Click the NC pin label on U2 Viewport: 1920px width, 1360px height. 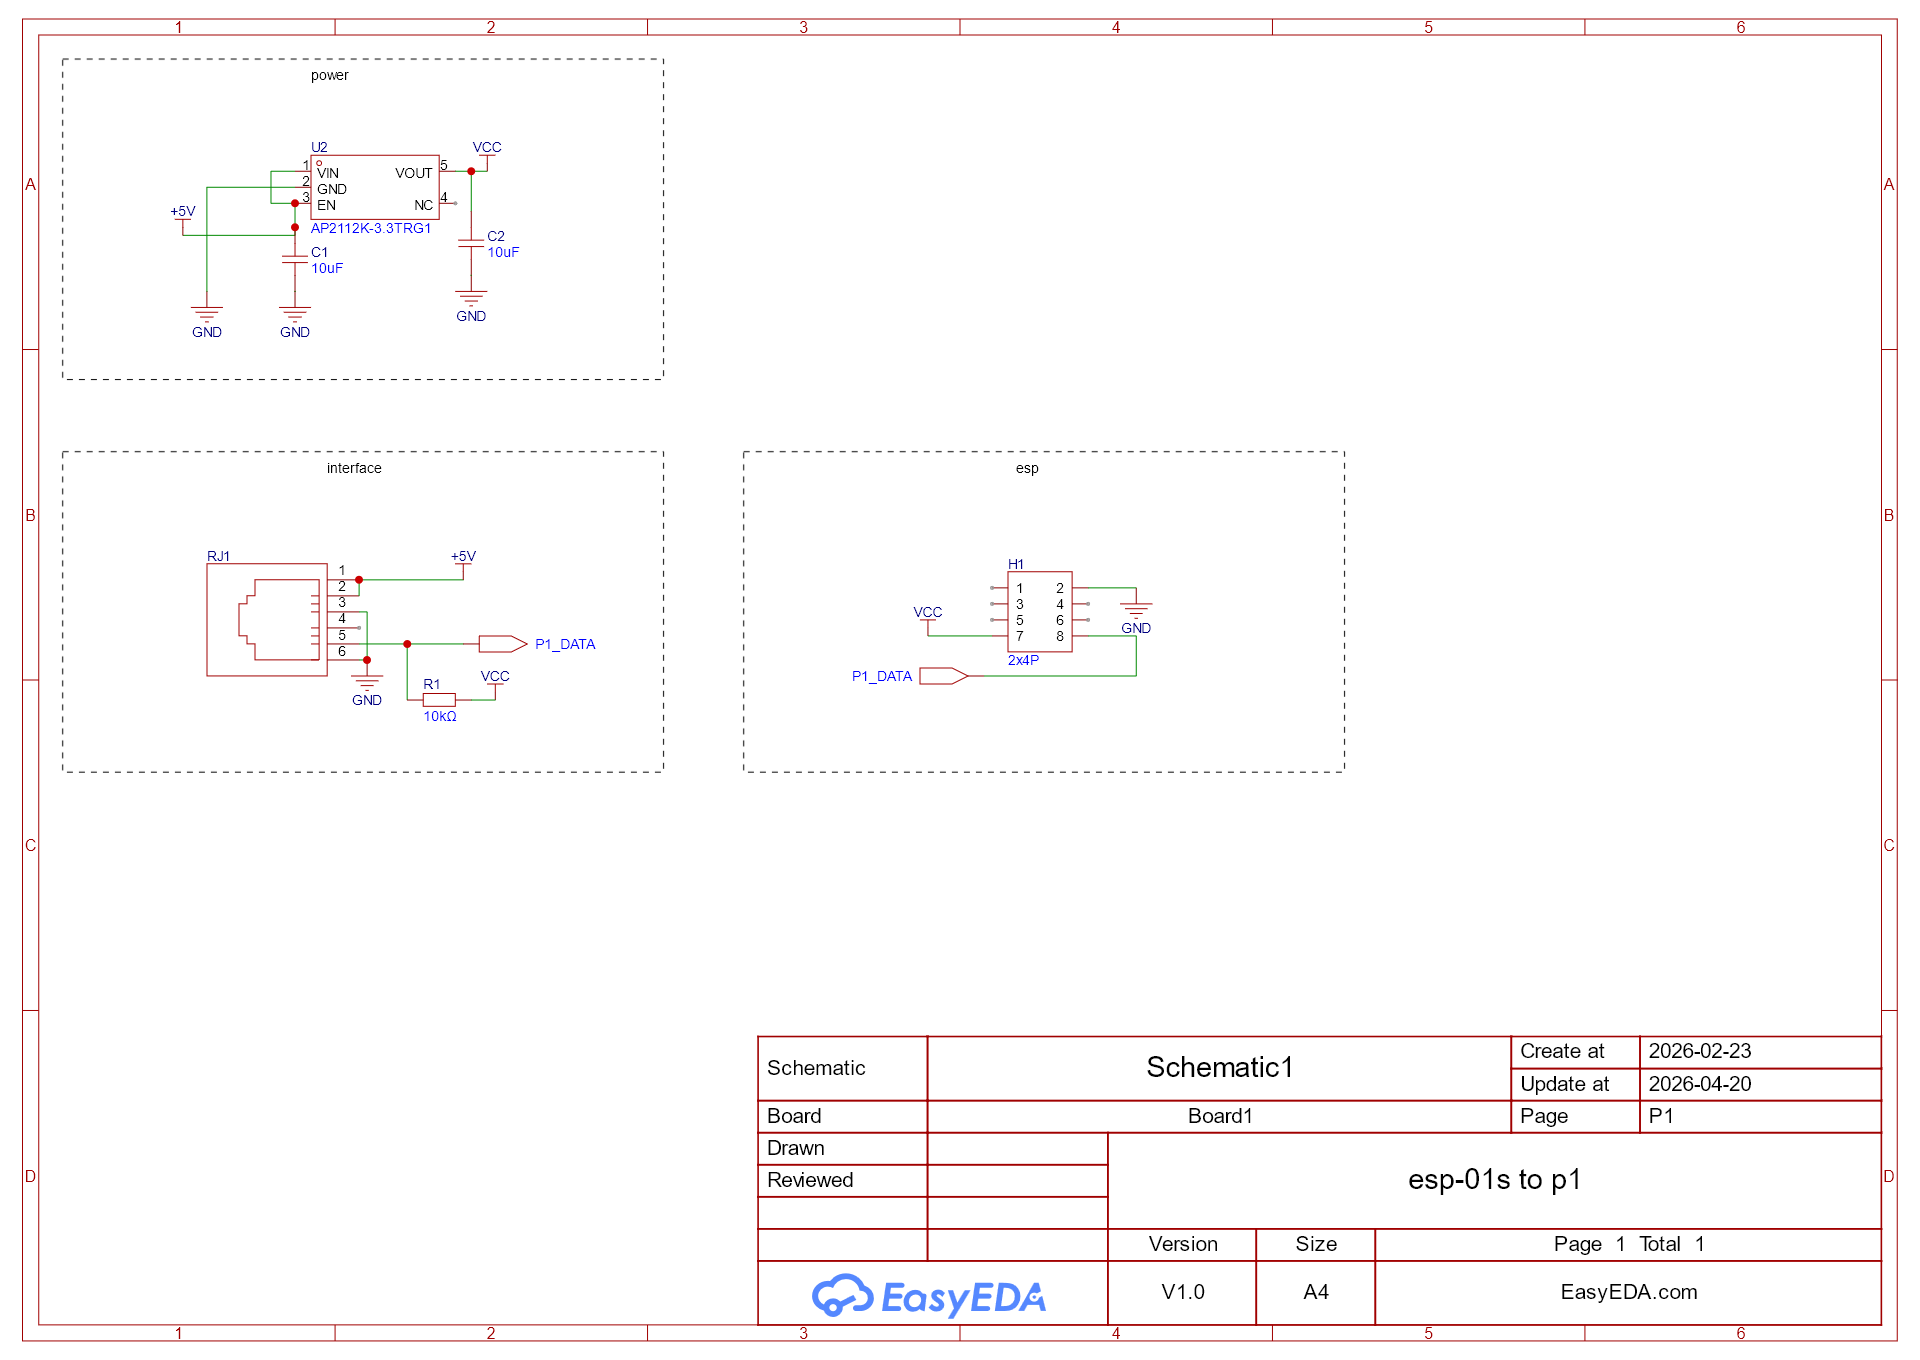click(424, 205)
